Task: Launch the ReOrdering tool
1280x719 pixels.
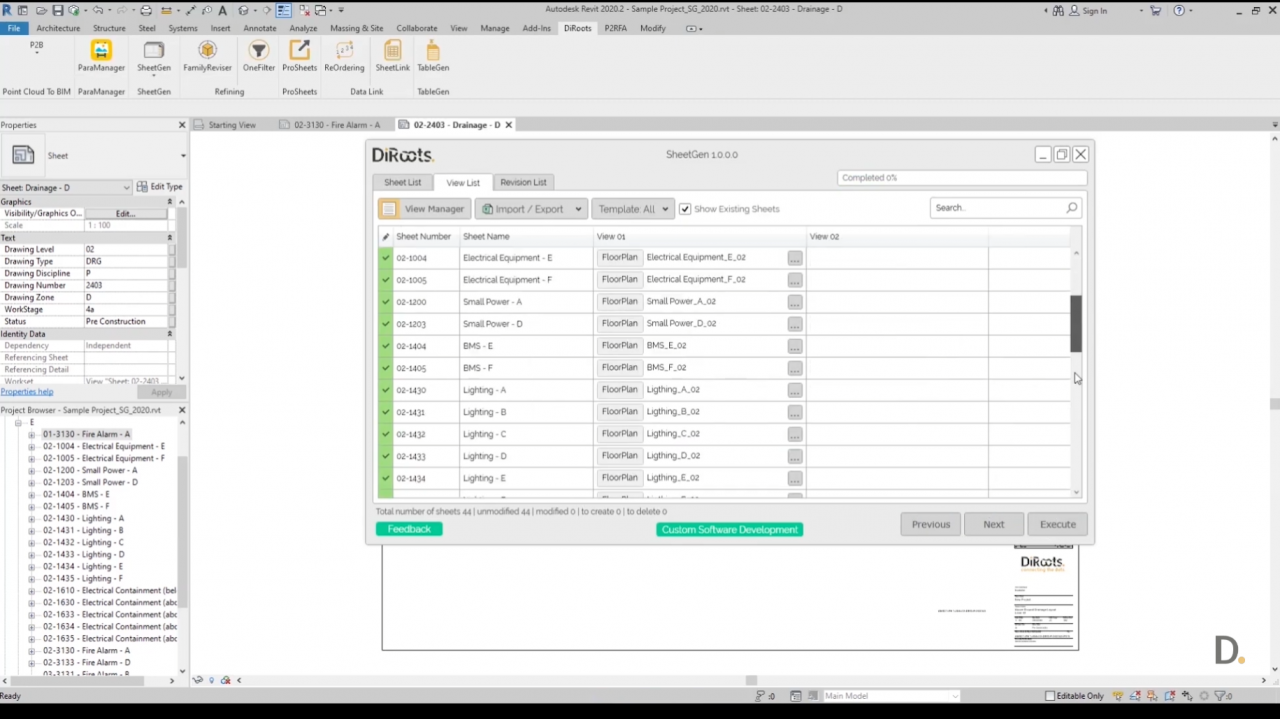Action: pyautogui.click(x=344, y=55)
